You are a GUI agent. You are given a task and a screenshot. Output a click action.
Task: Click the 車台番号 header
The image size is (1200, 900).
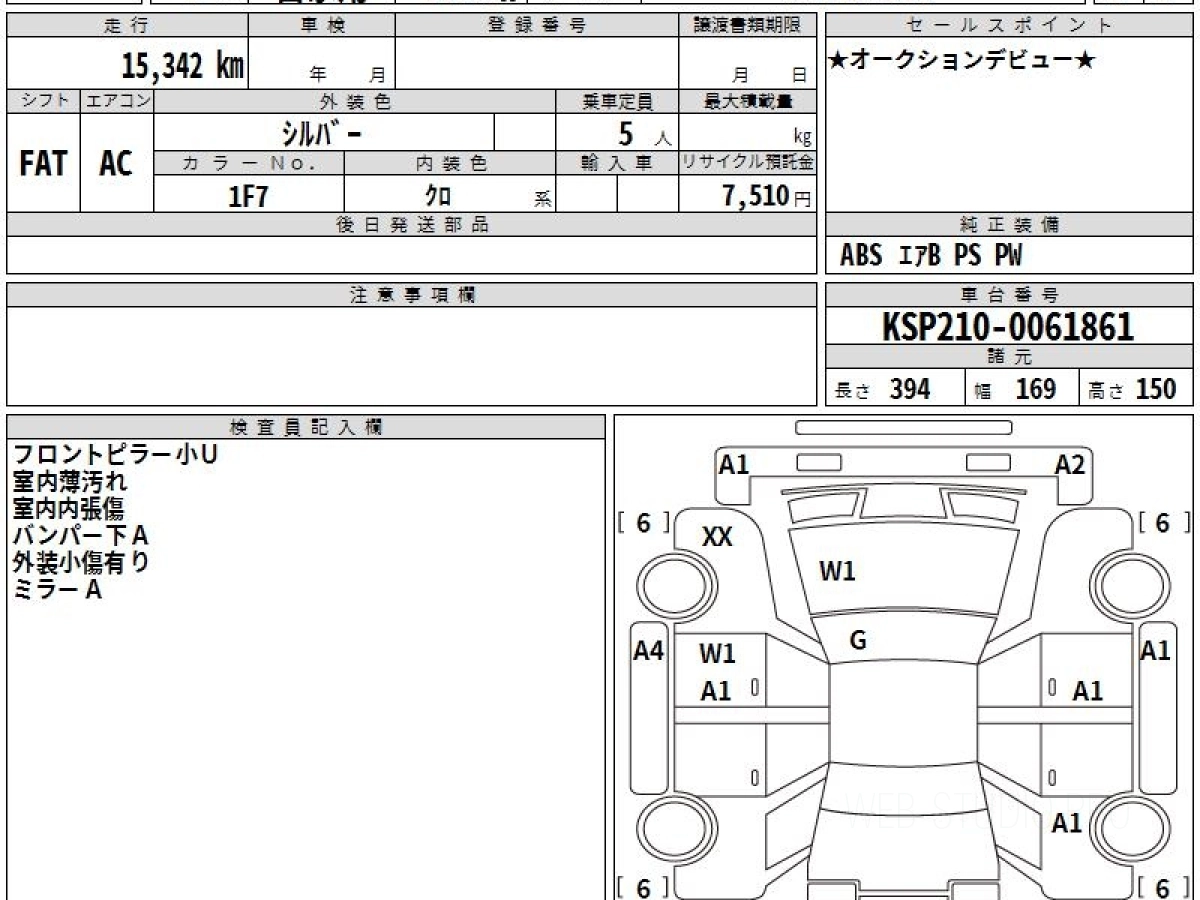(x=1010, y=295)
